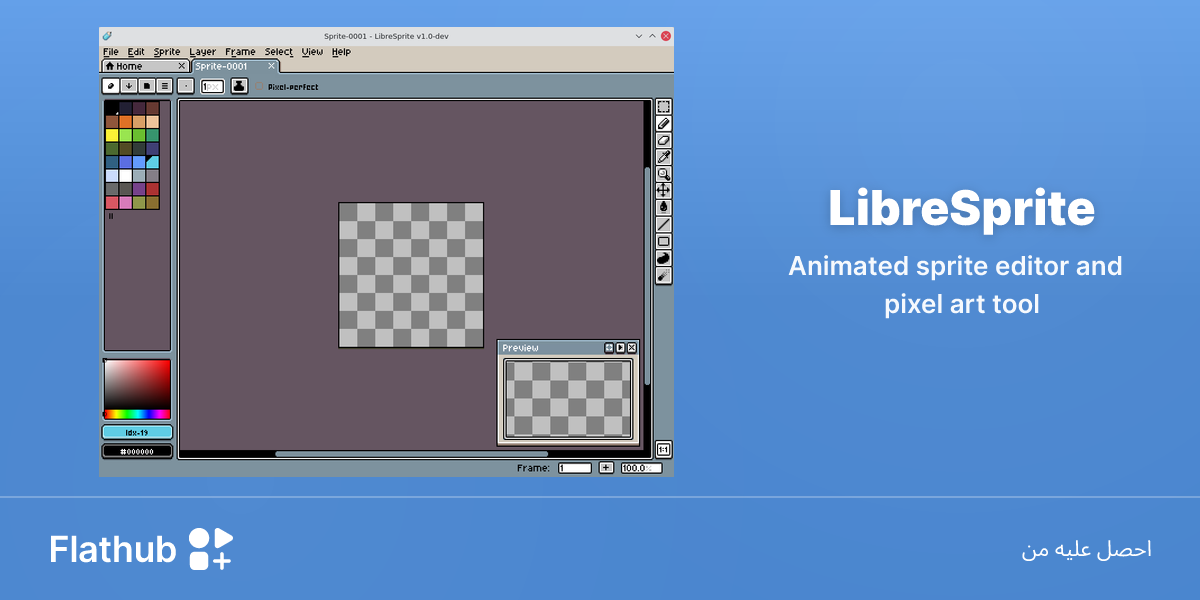Pick the pink palette swatch
Screen dimensions: 1200x600
coord(125,202)
